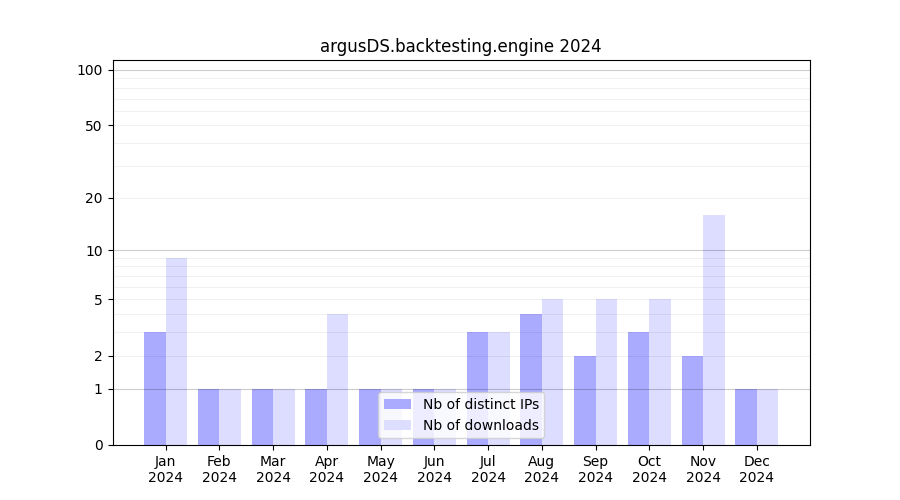Click the tall Nov 2024 downloads bar
900x500 pixels.
[x=714, y=330]
